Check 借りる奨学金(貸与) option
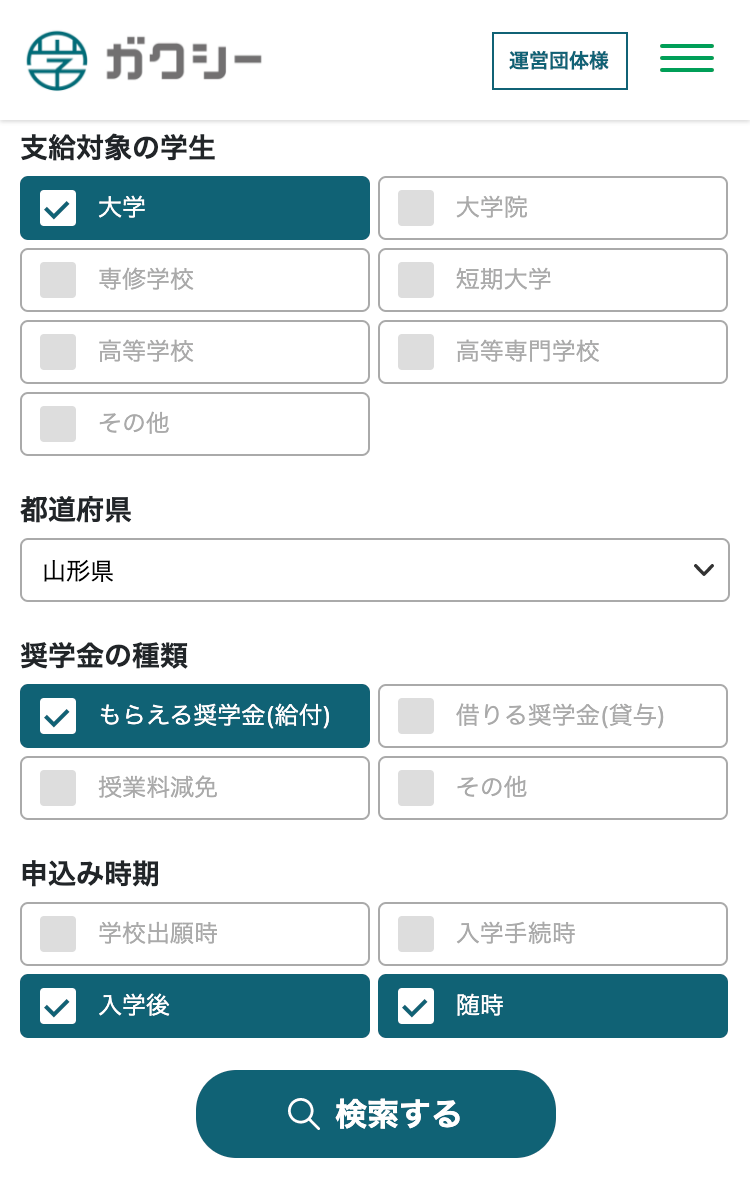The width and height of the screenshot is (750, 1200). [416, 716]
